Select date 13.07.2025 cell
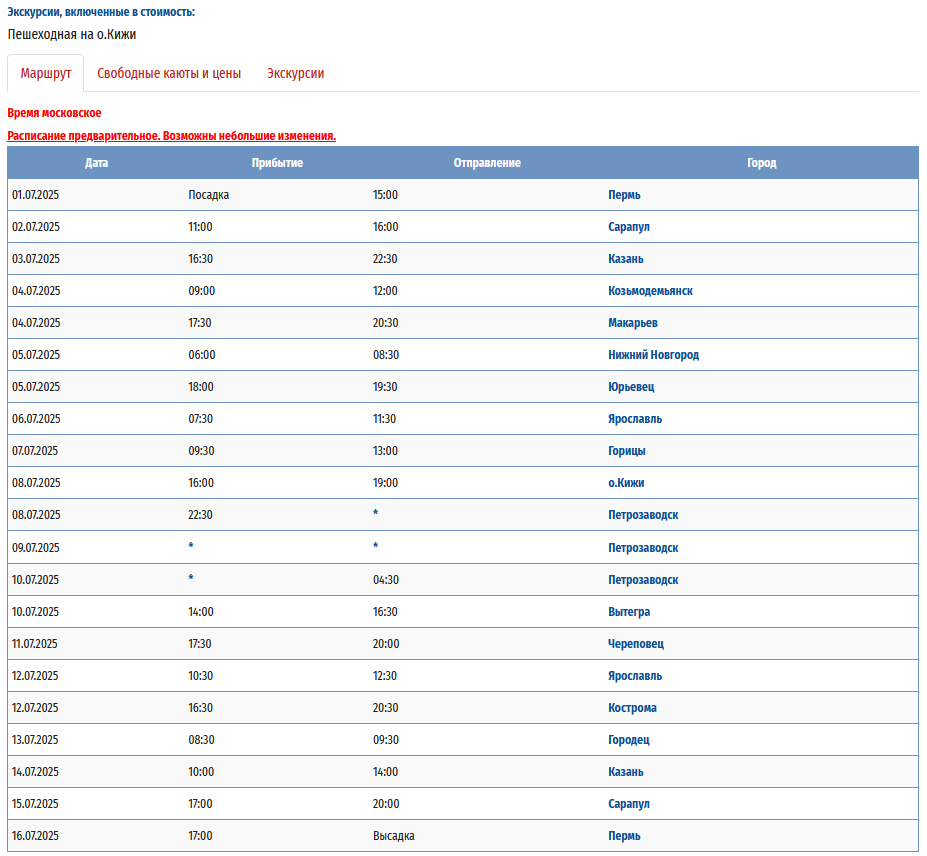927x856 pixels. click(35, 740)
